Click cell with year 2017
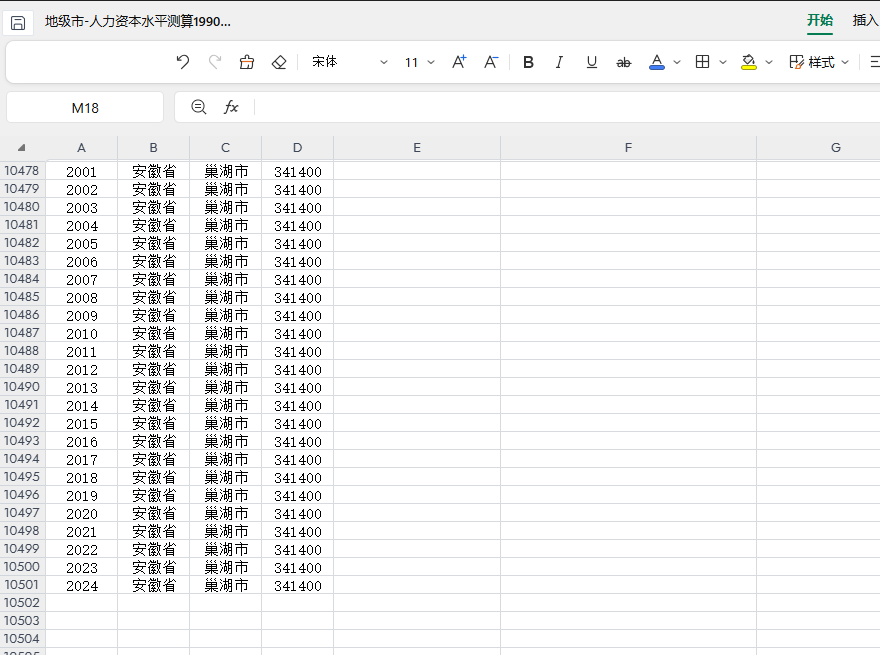This screenshot has width=880, height=655. [x=81, y=460]
